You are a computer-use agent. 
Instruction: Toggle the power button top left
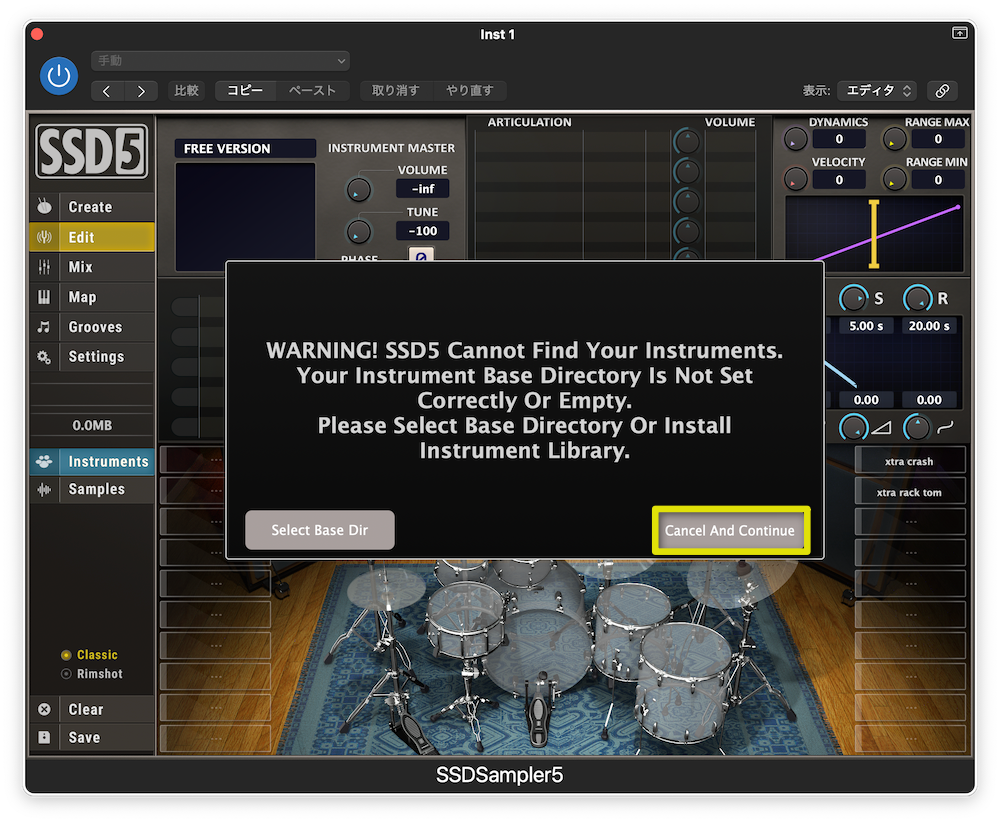tap(58, 76)
